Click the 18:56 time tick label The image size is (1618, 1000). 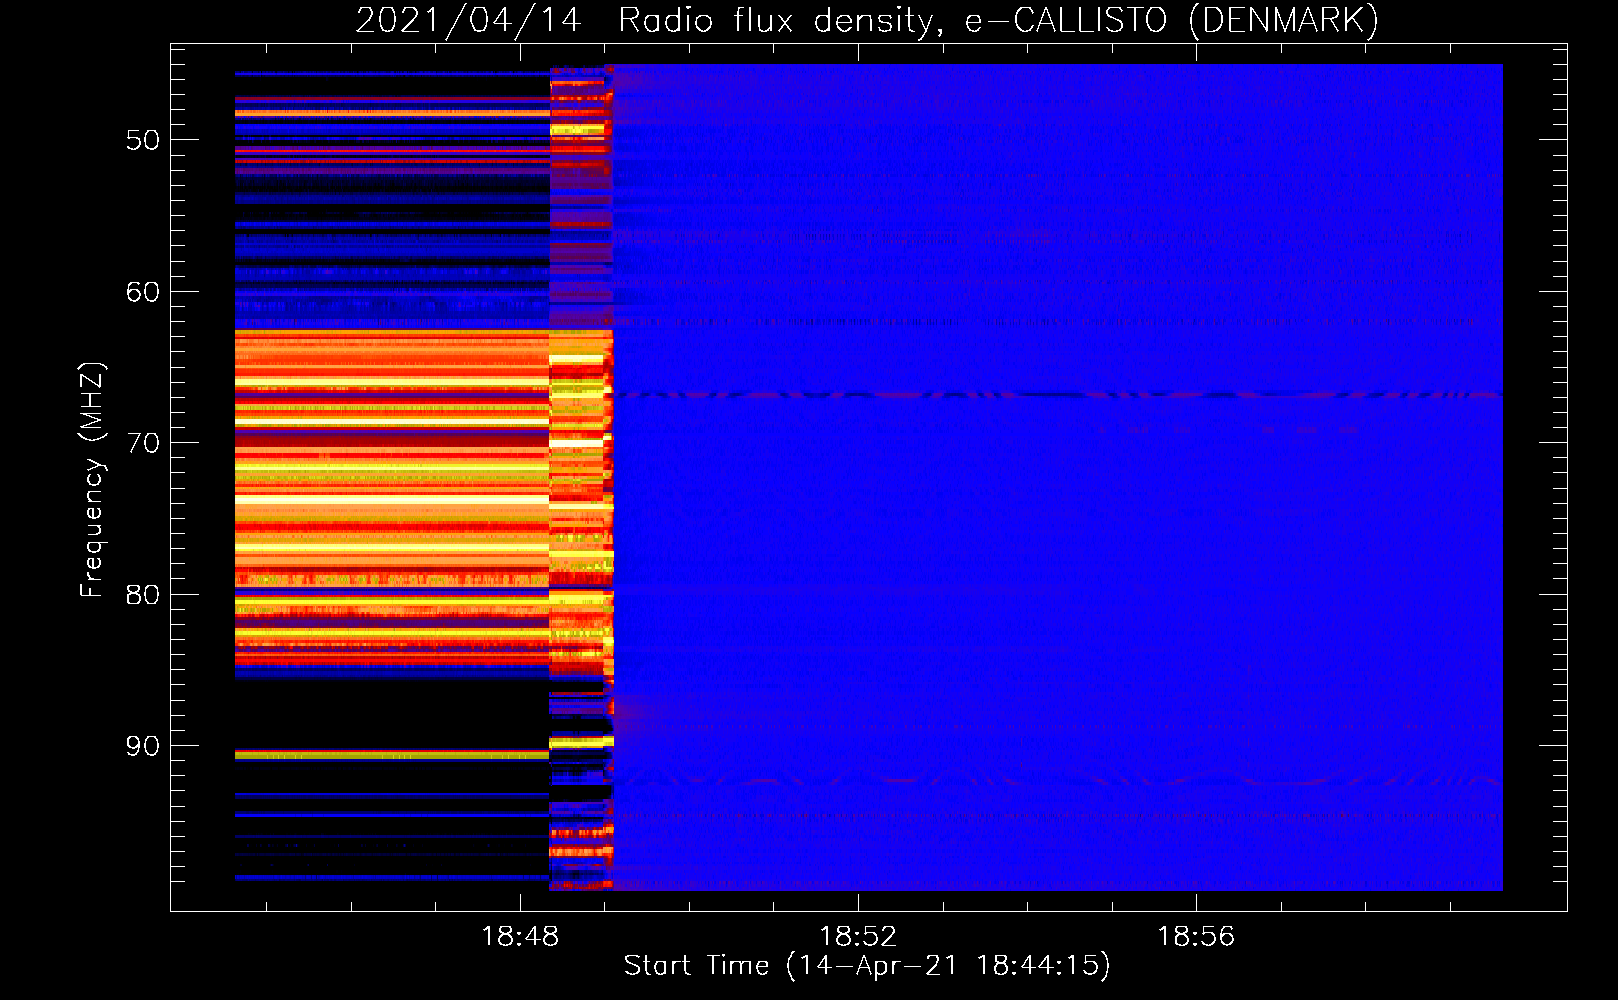pyautogui.click(x=1196, y=936)
